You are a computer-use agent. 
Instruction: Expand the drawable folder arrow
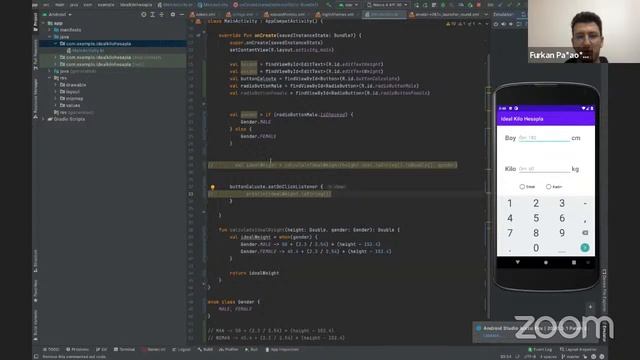[x=56, y=85]
